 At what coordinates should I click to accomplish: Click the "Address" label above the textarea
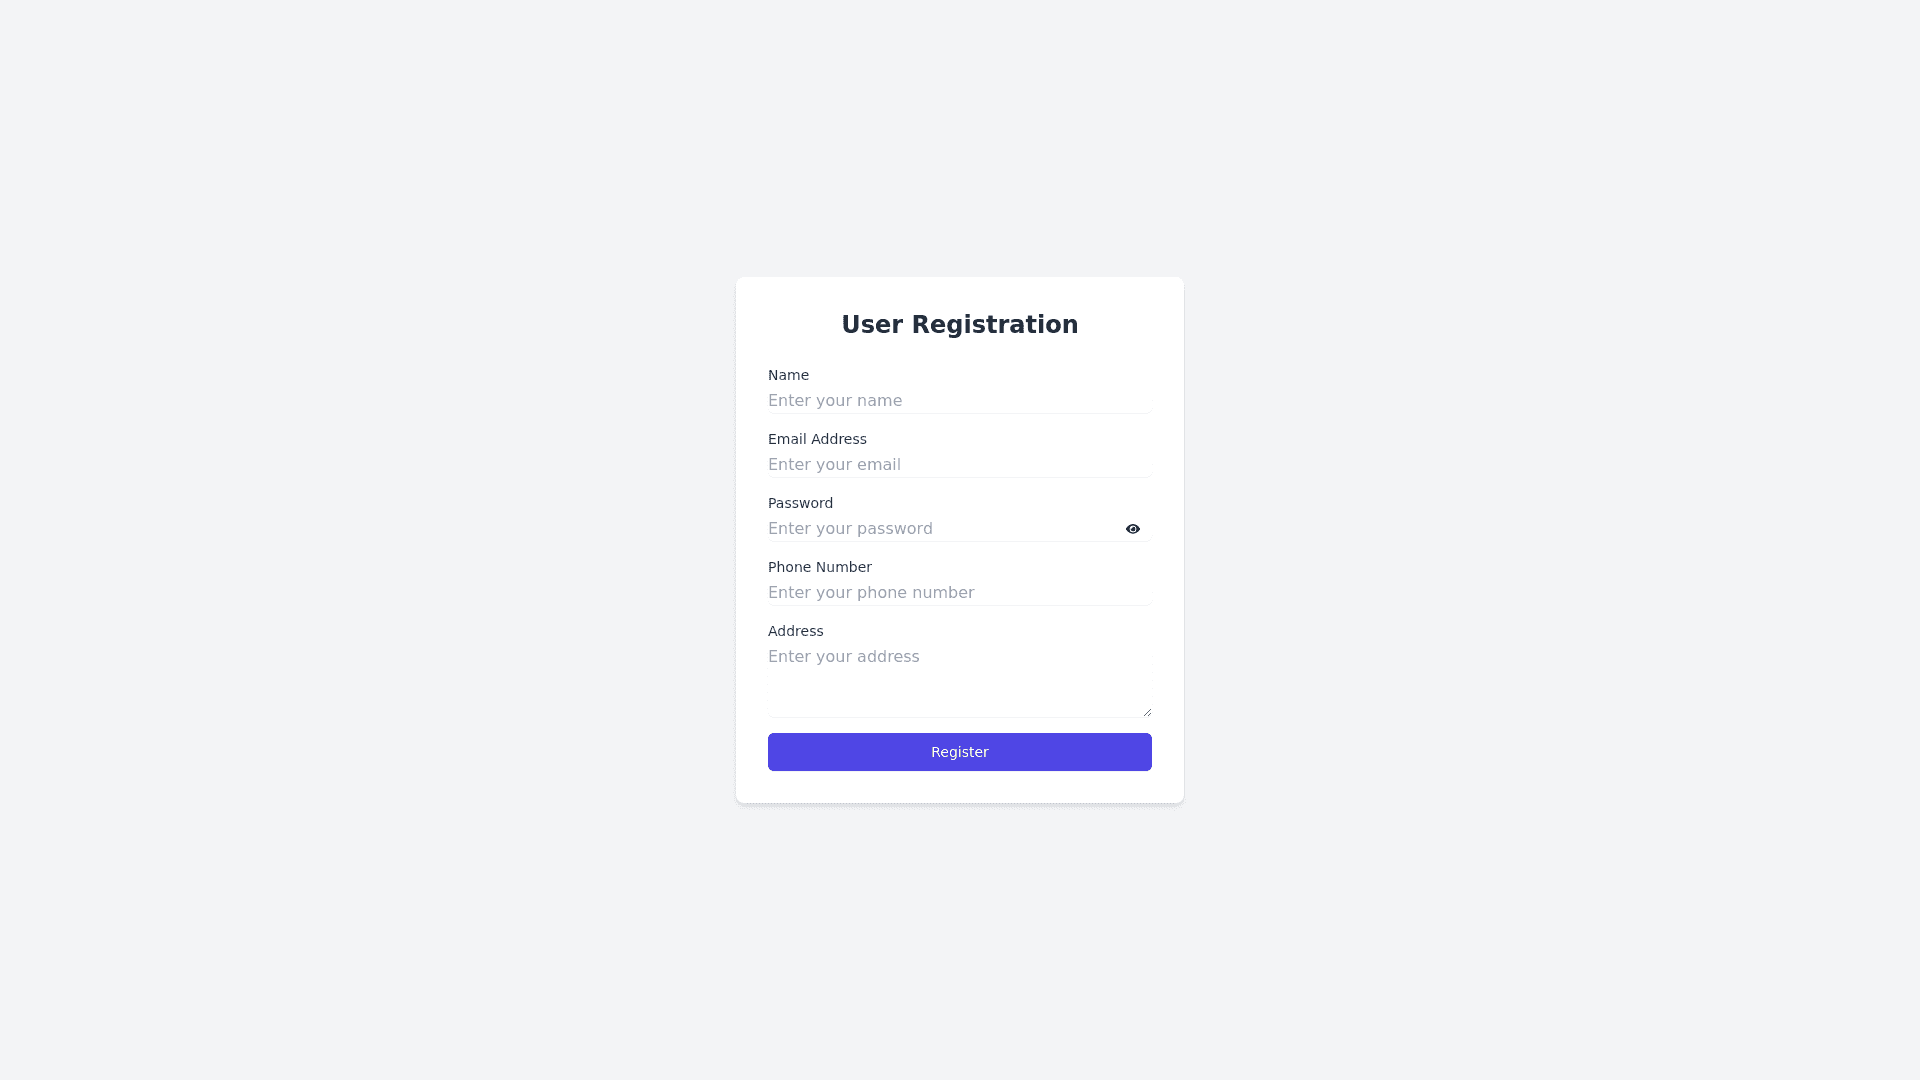coord(795,631)
